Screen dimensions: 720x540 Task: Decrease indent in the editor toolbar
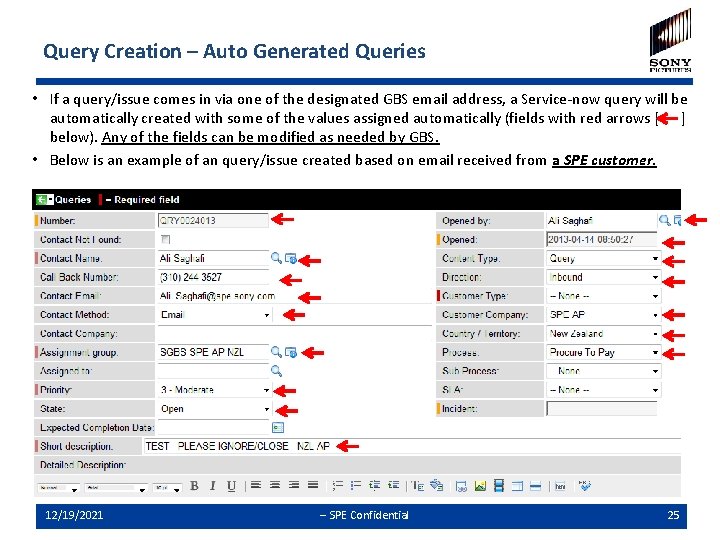click(374, 485)
